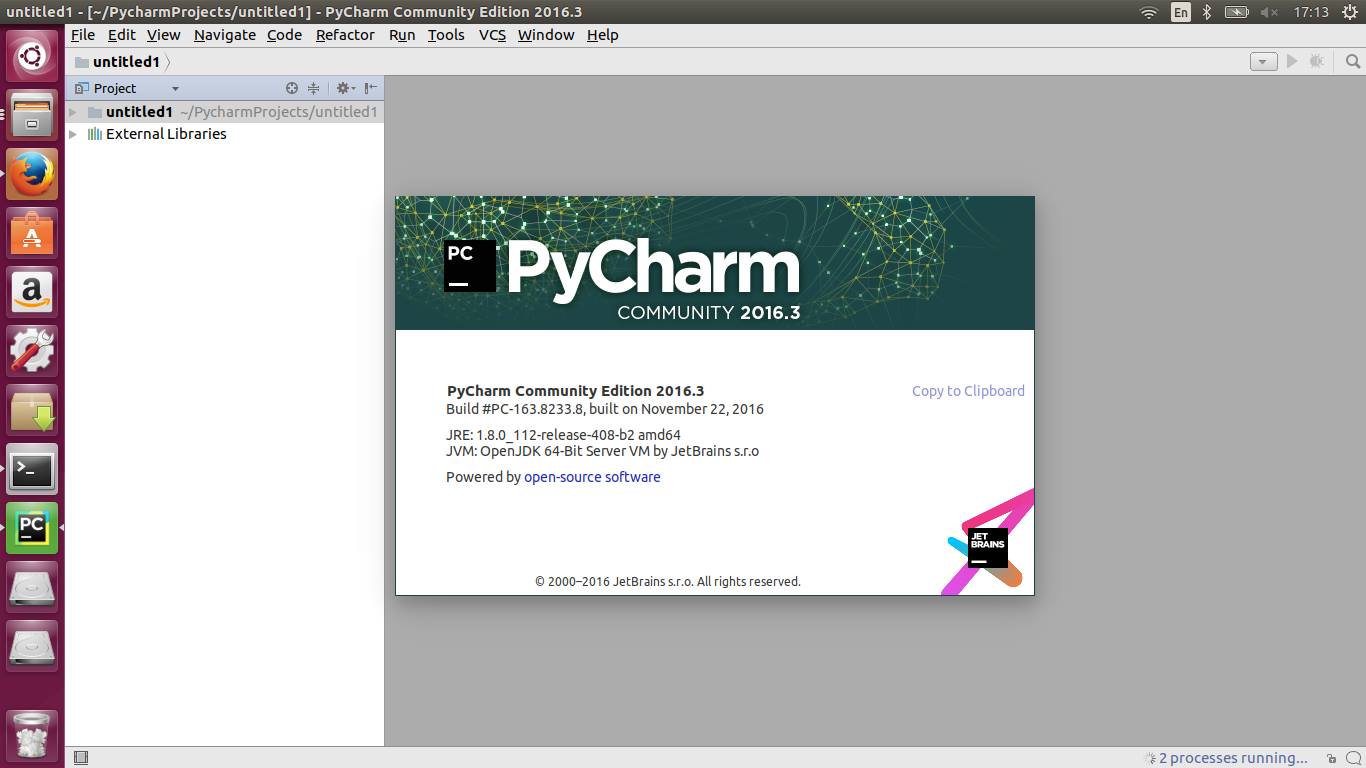Open the En keyboard layout indicator

click(1181, 12)
